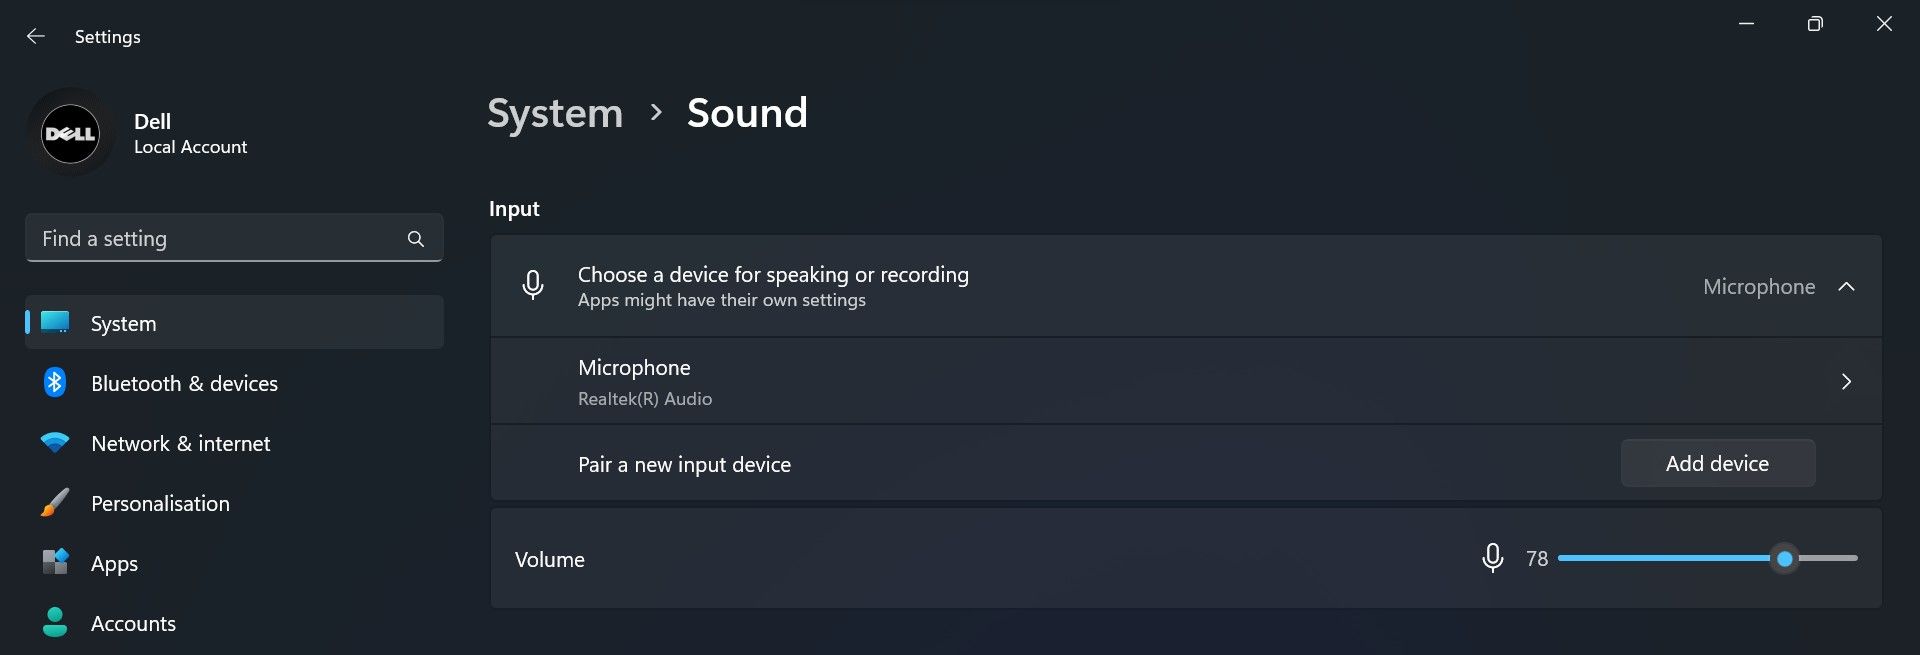Open Bluetooth & devices settings
1920x655 pixels.
click(x=184, y=384)
